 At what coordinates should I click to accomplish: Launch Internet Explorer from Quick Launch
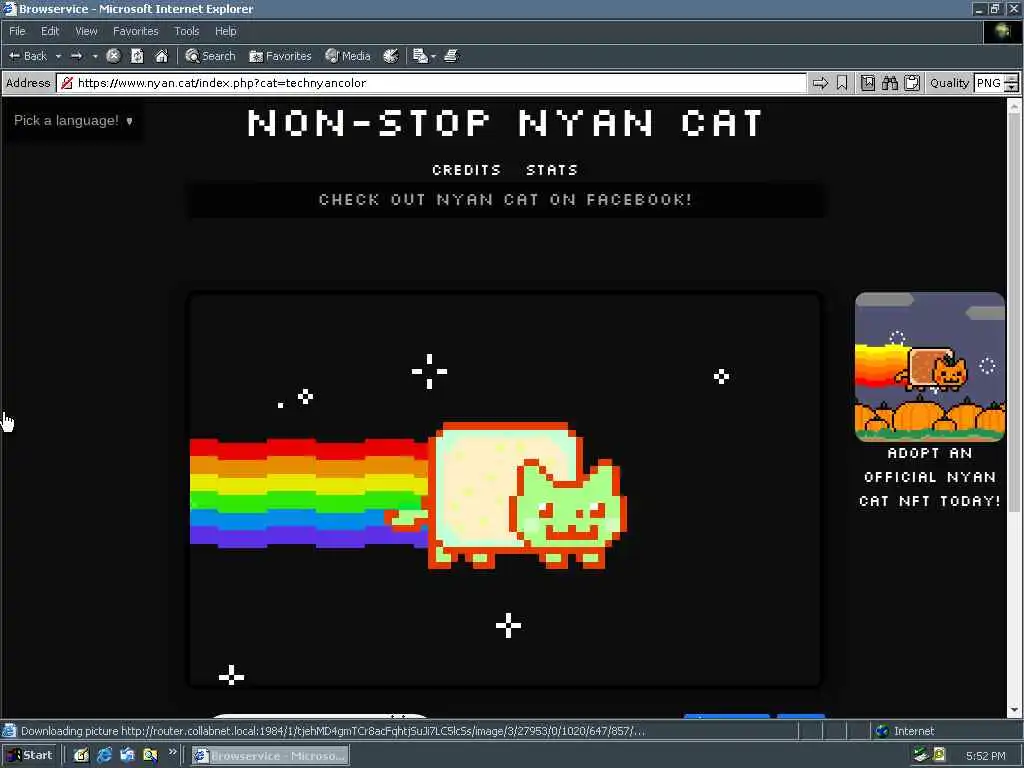click(104, 756)
